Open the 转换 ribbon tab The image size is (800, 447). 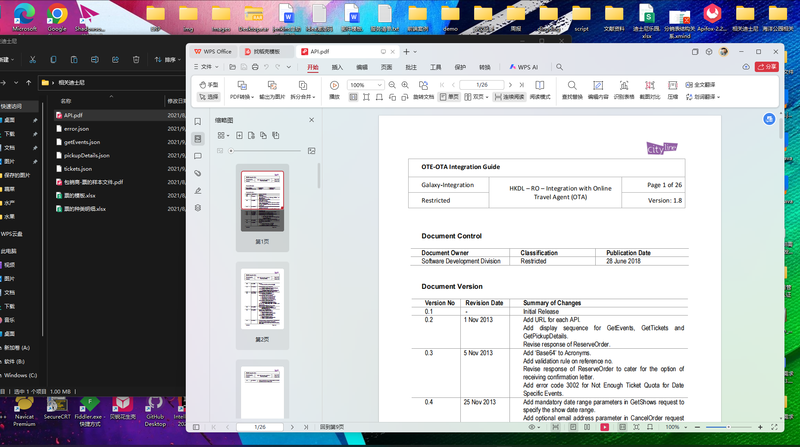coord(485,67)
